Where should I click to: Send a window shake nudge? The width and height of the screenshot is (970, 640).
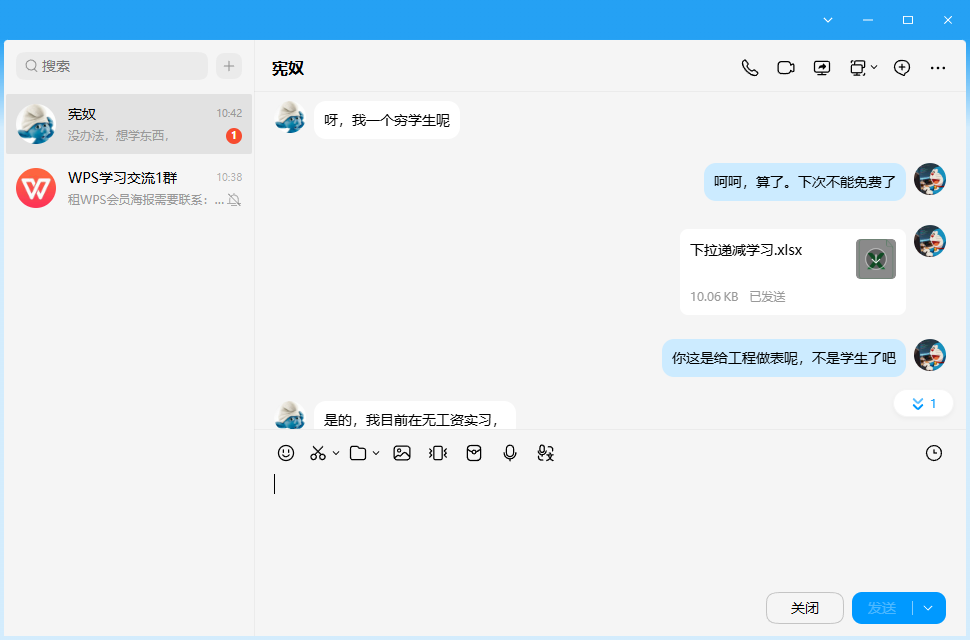438,453
